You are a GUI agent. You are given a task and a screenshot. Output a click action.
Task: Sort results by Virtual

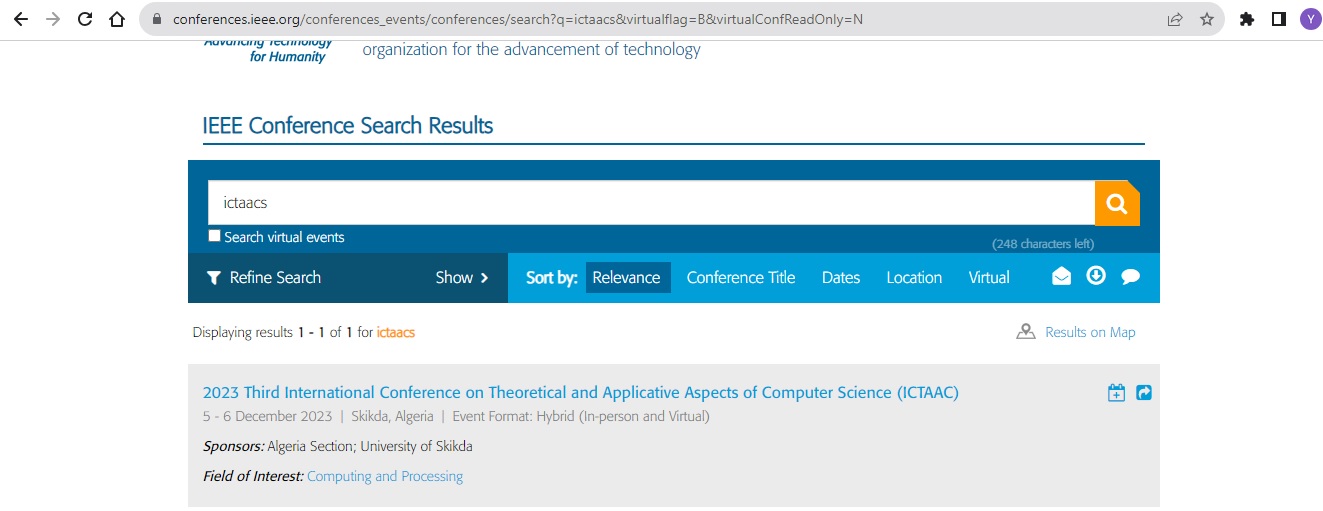pyautogui.click(x=989, y=278)
